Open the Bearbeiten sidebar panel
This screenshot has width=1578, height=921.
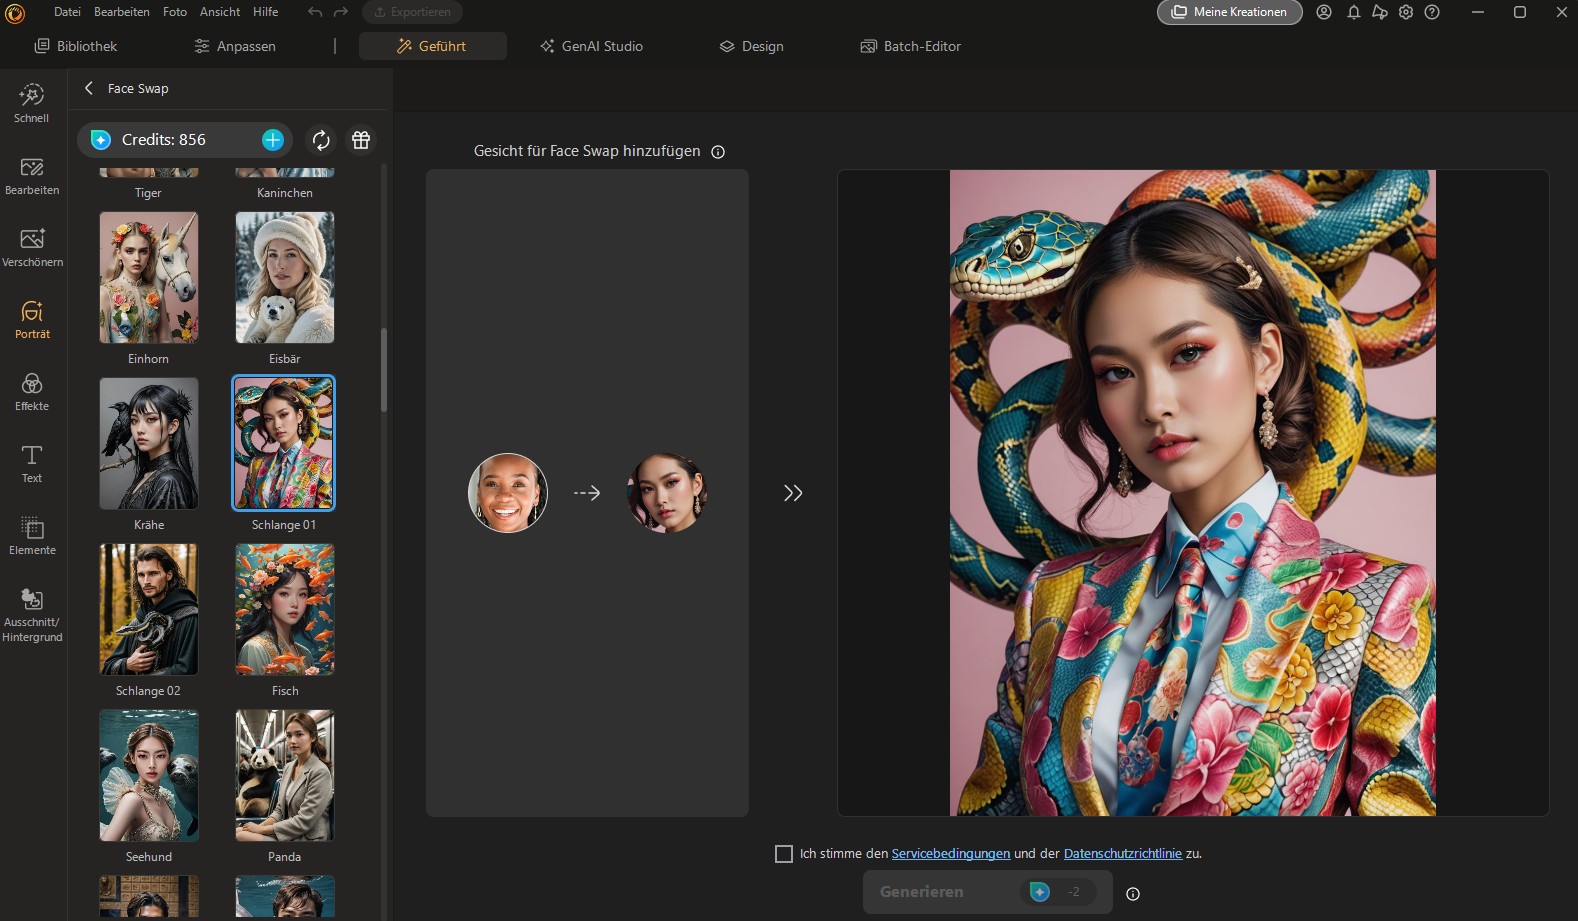coord(32,176)
